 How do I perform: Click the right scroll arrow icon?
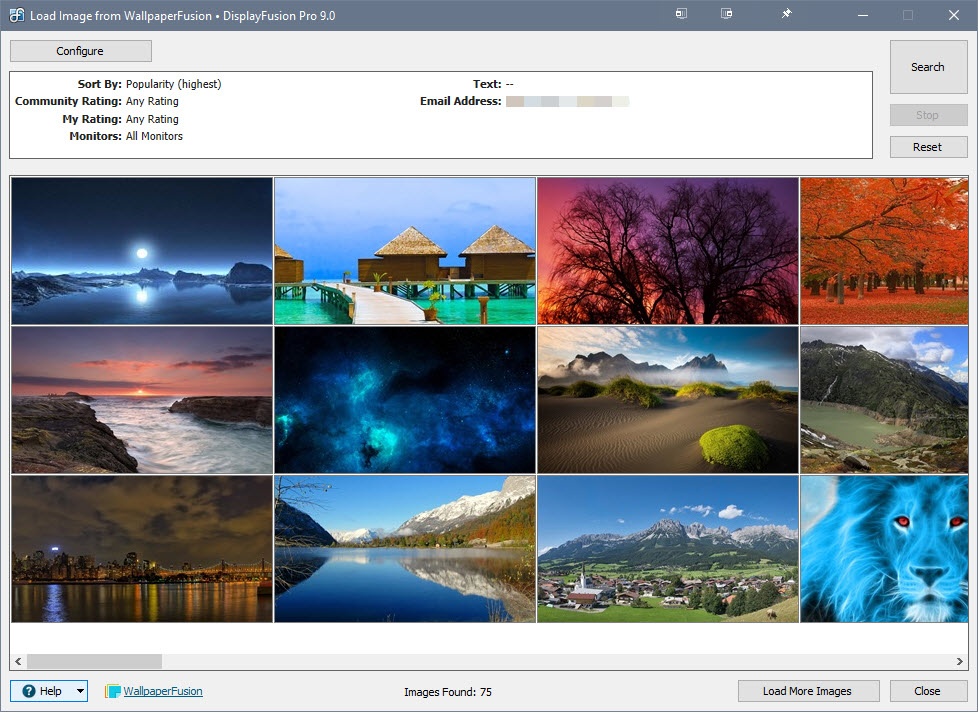pyautogui.click(x=962, y=661)
